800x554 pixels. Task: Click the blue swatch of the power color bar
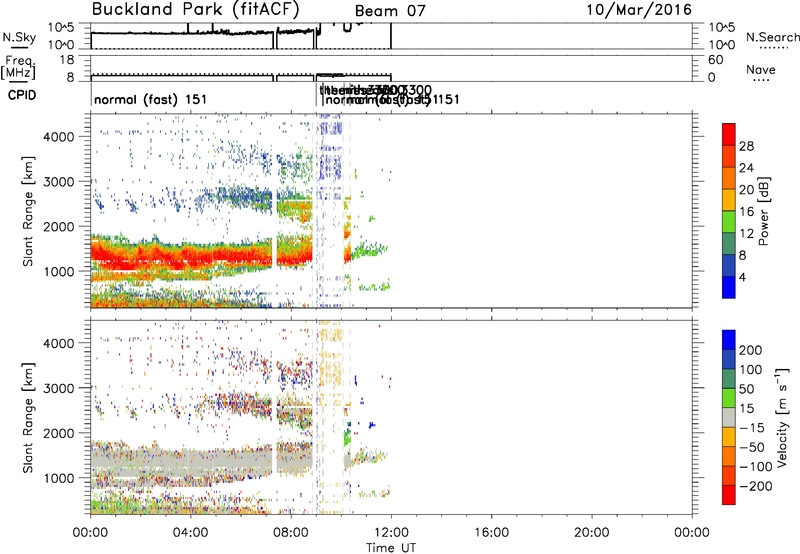[x=729, y=287]
